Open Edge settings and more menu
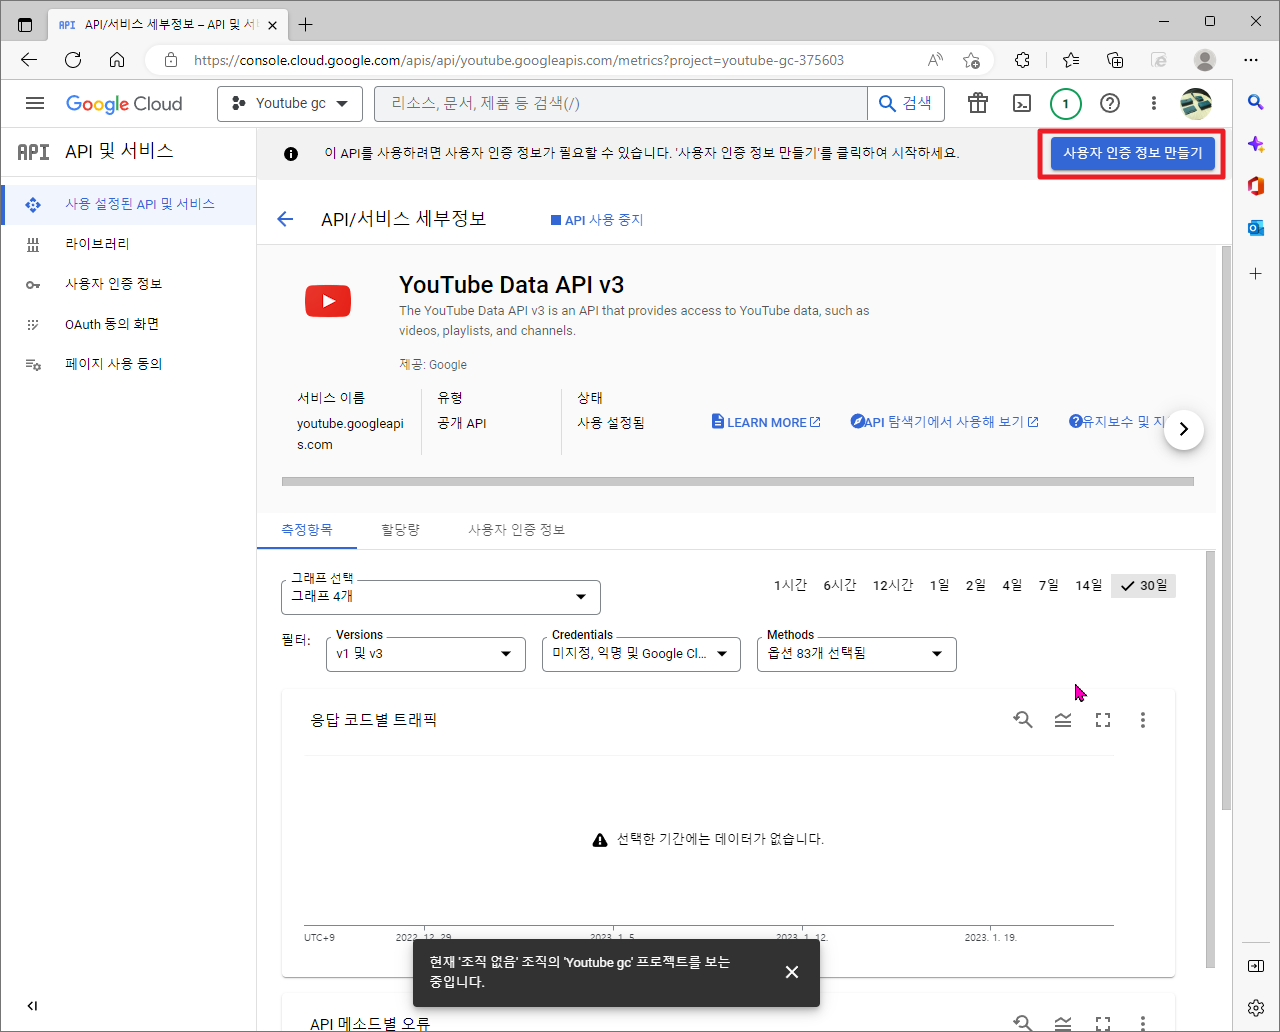The width and height of the screenshot is (1280, 1032). click(1251, 60)
